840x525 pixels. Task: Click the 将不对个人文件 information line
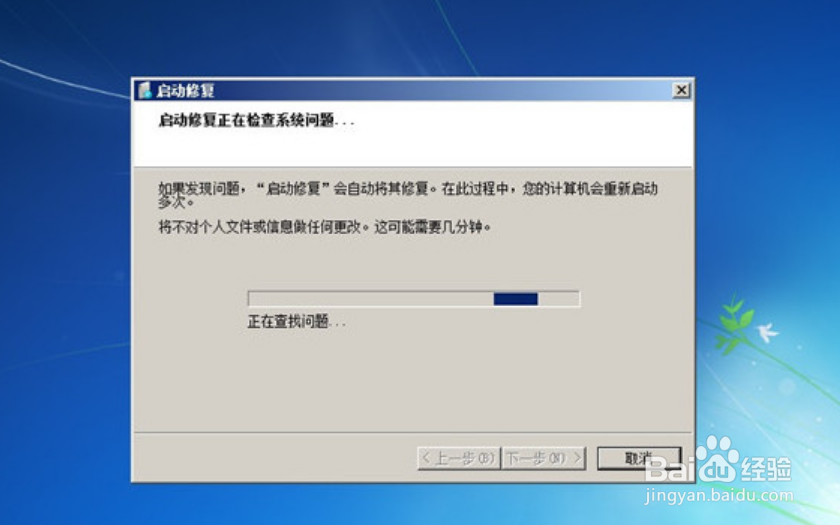[x=325, y=227]
